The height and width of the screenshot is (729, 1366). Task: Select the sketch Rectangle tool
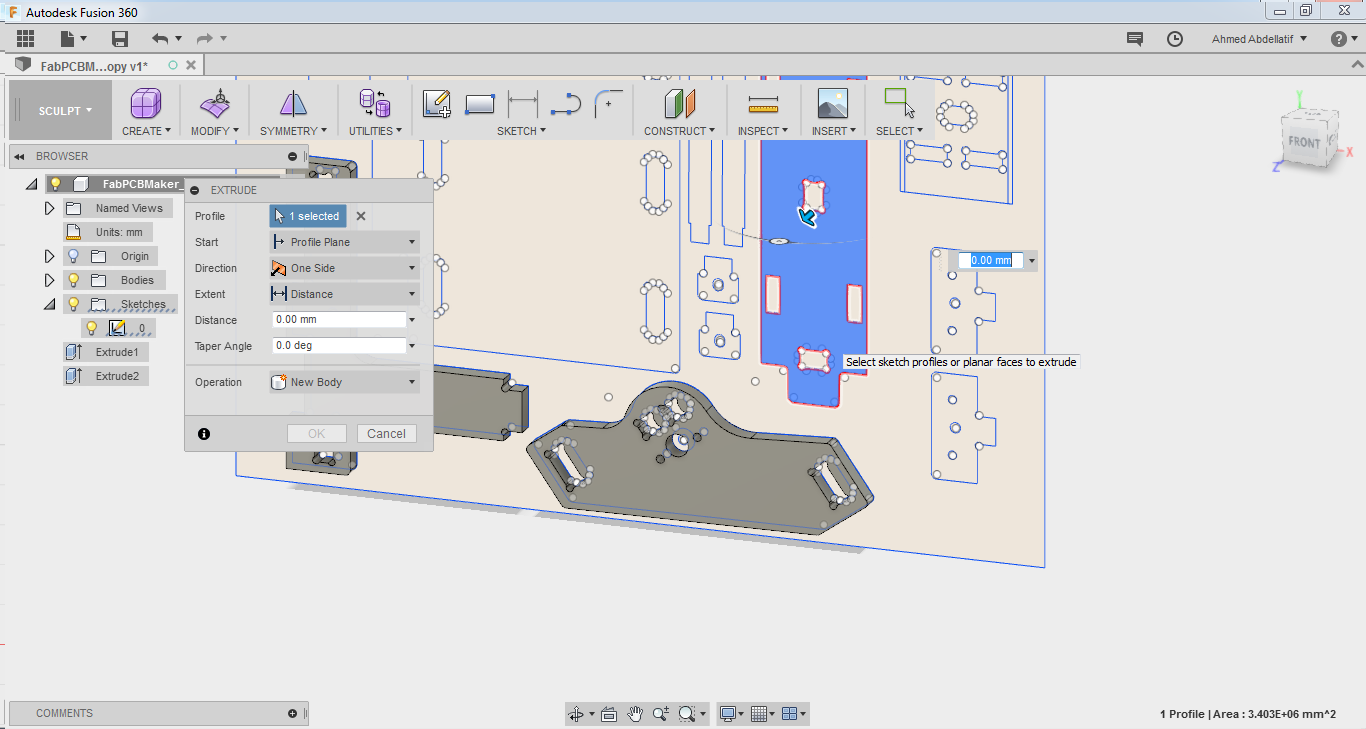tap(480, 104)
